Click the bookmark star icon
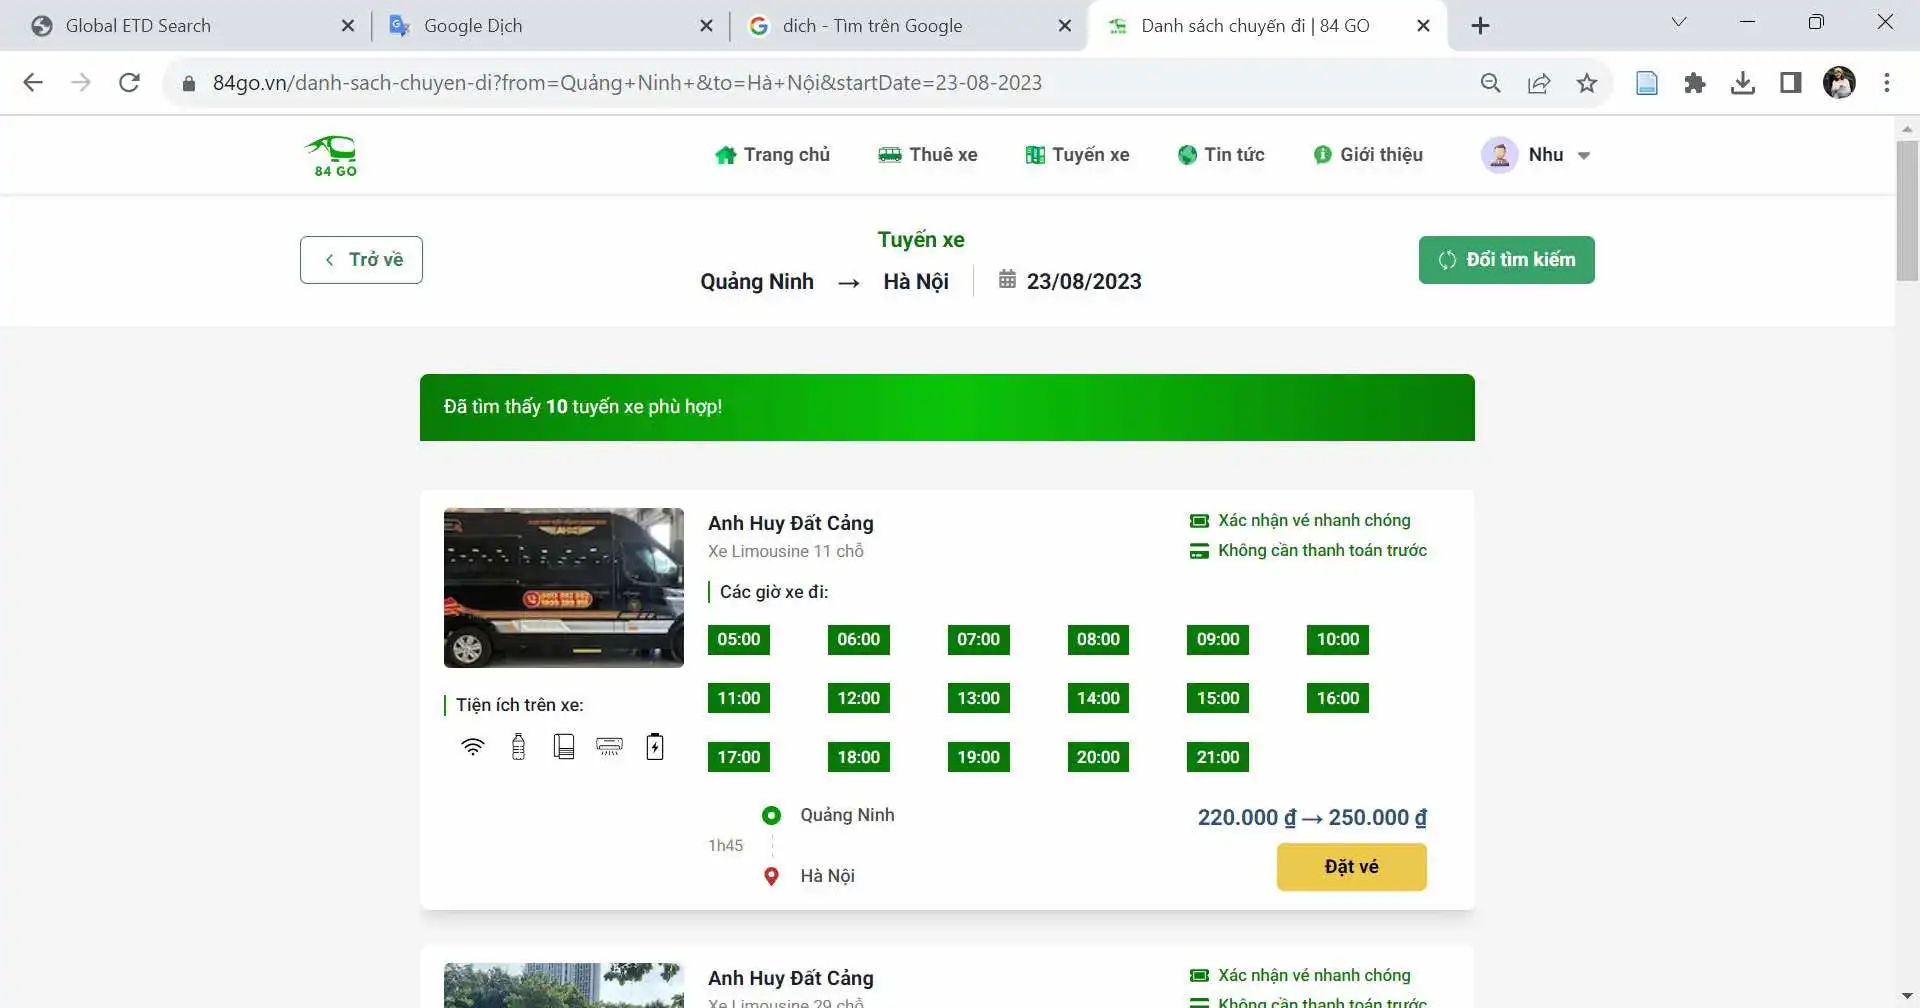The image size is (1920, 1008). coord(1587,83)
